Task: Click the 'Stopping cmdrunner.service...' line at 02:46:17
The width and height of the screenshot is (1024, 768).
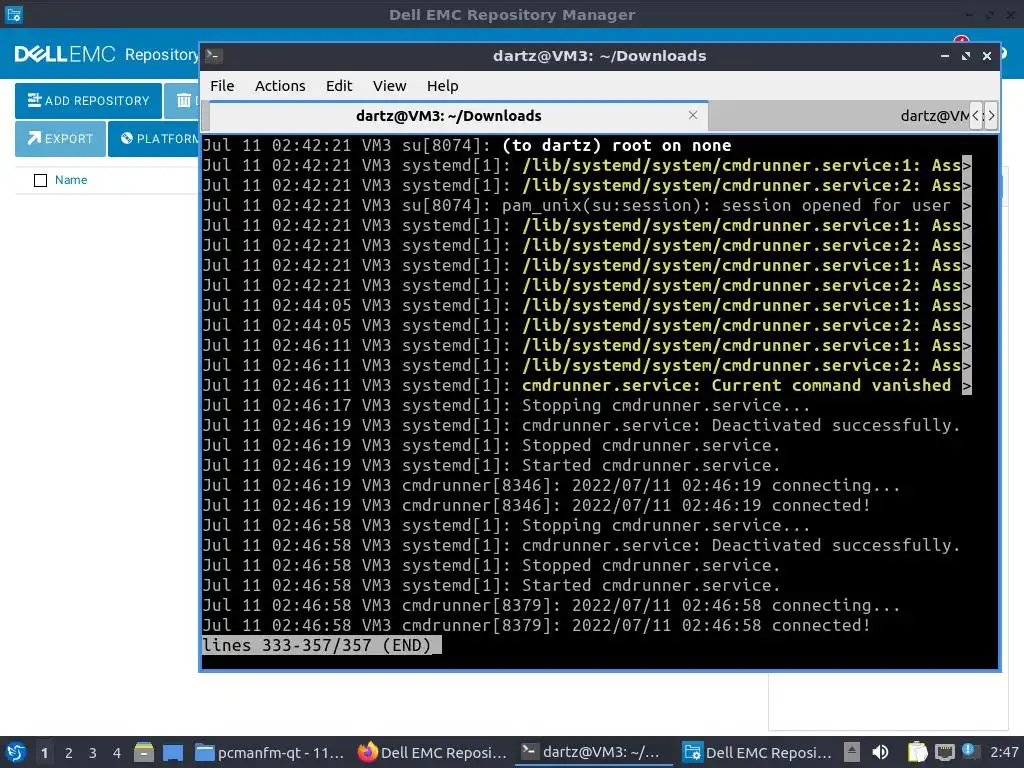Action: pos(506,406)
